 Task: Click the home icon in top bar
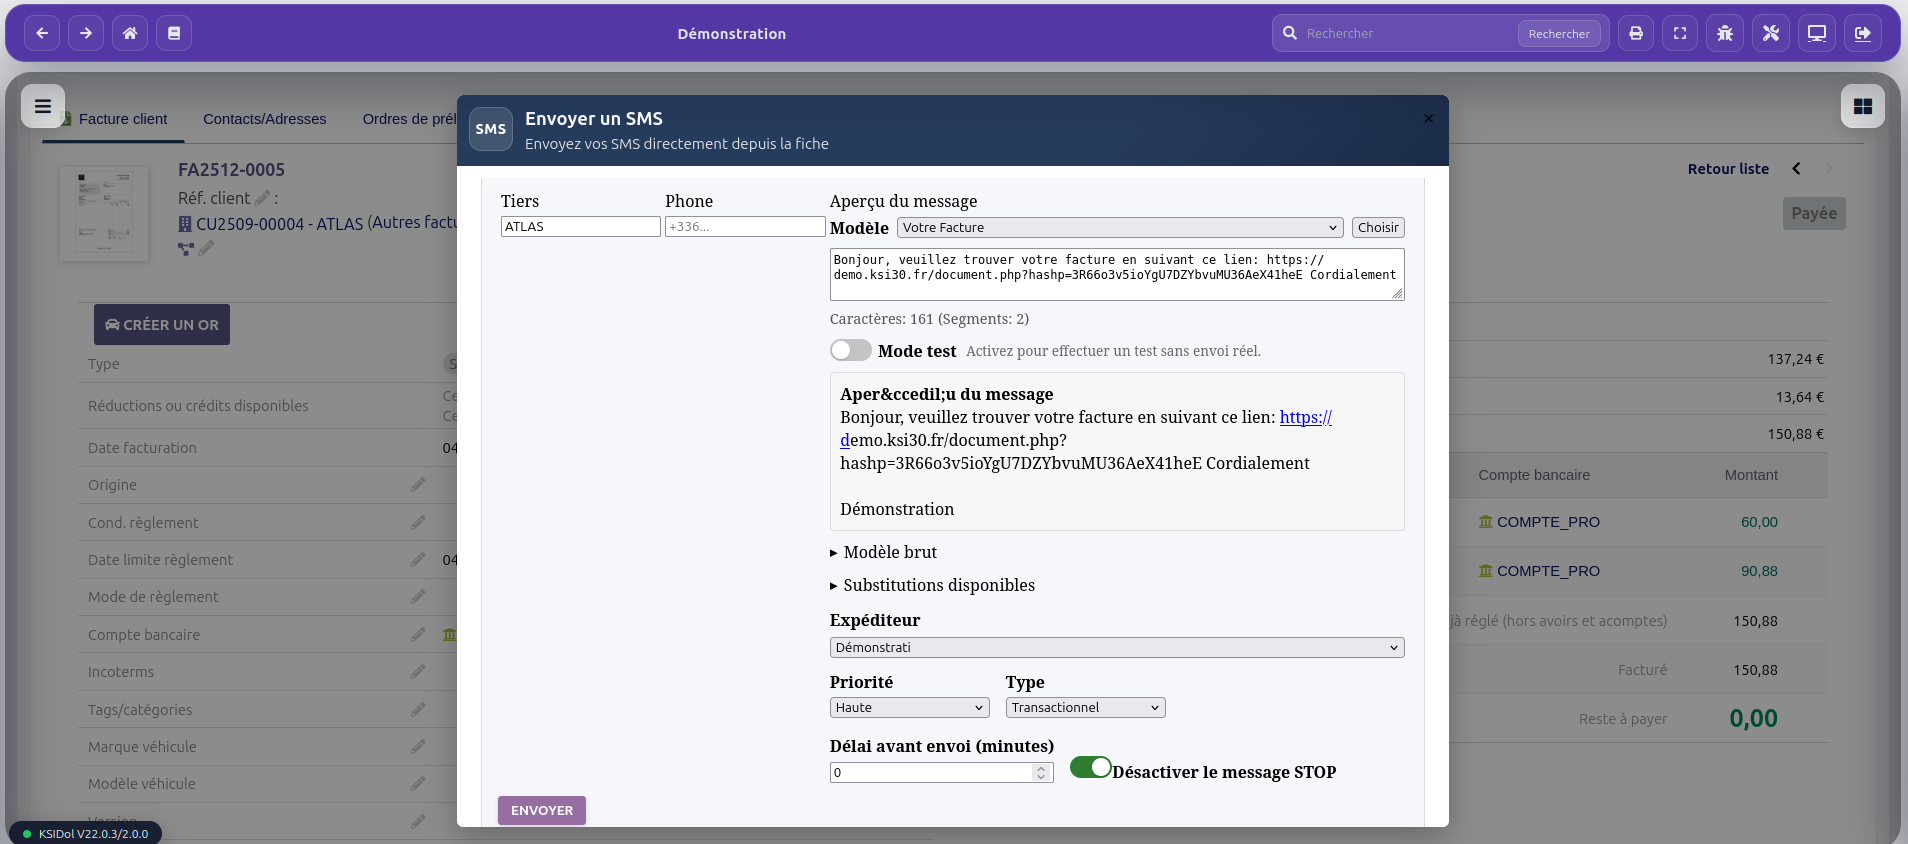tap(130, 33)
